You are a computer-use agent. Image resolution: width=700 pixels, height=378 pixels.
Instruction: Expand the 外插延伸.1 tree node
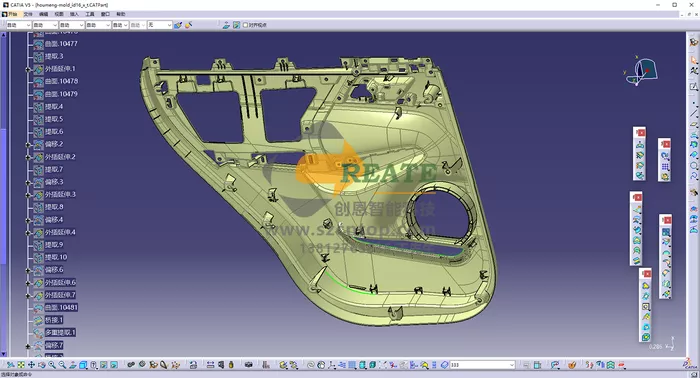pos(28,69)
